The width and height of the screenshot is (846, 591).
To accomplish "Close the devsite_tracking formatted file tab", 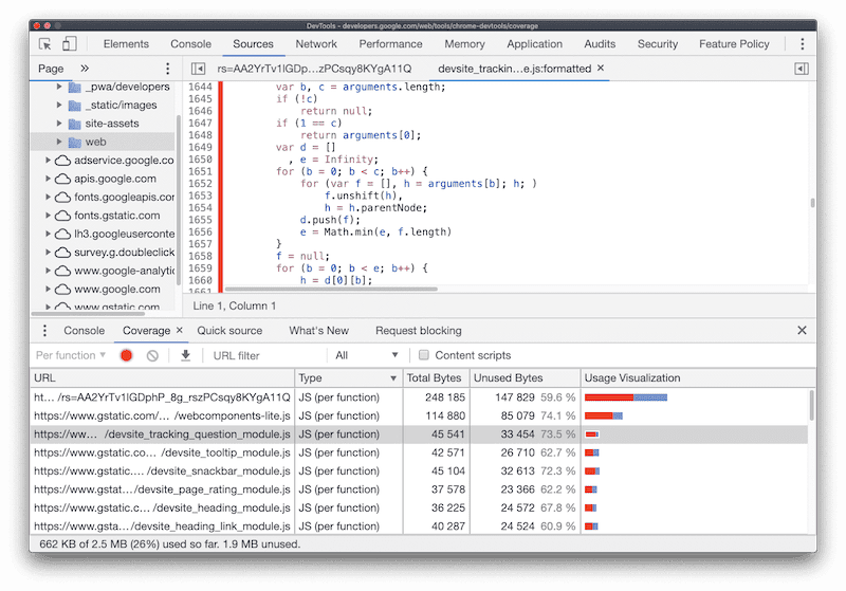I will (x=601, y=68).
